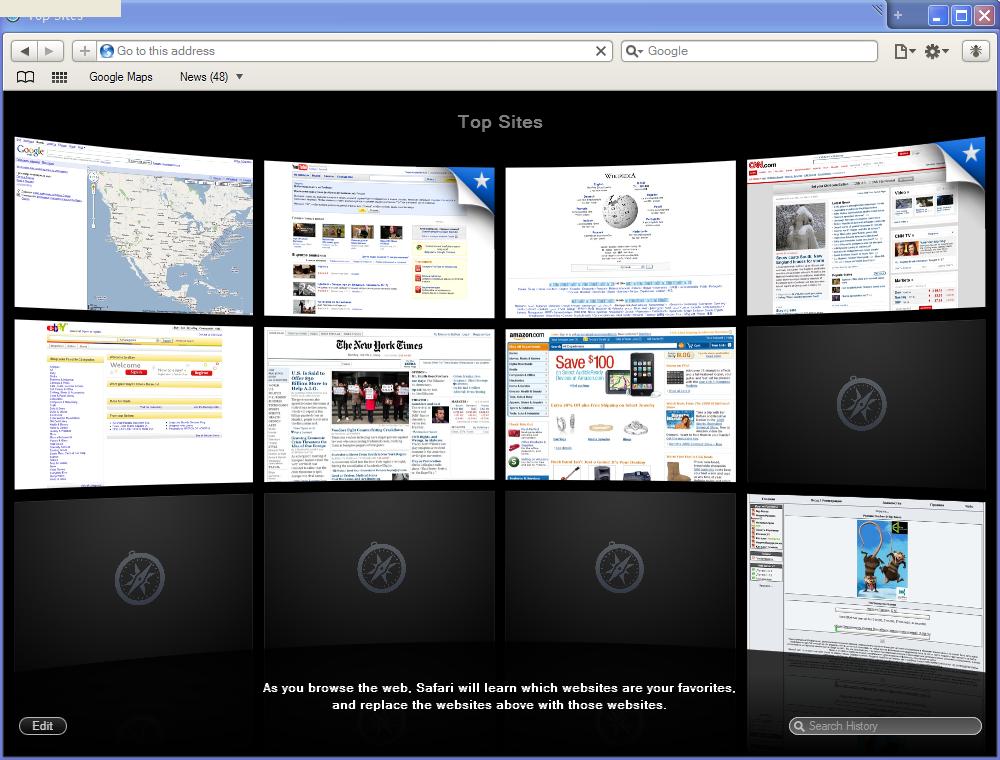Click the Edit button
The image size is (1000, 760).
pyautogui.click(x=43, y=726)
